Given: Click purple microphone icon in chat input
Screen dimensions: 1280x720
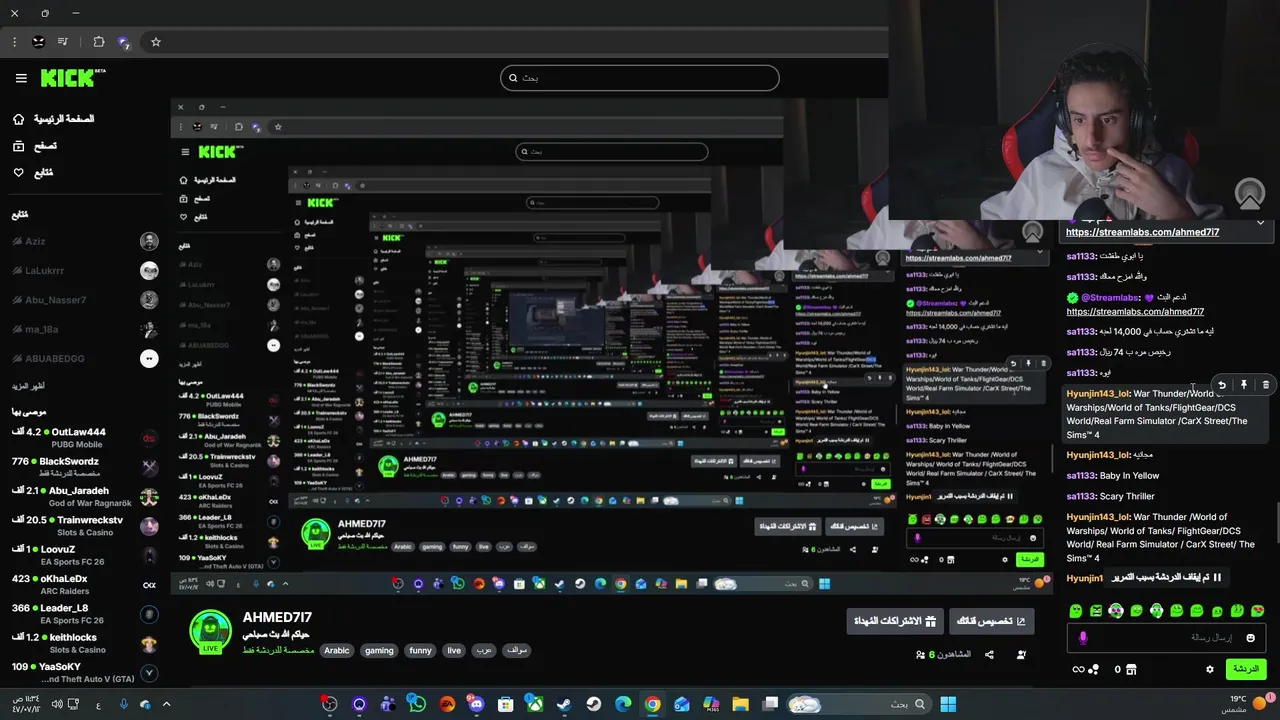Looking at the screenshot, I should [x=1083, y=638].
